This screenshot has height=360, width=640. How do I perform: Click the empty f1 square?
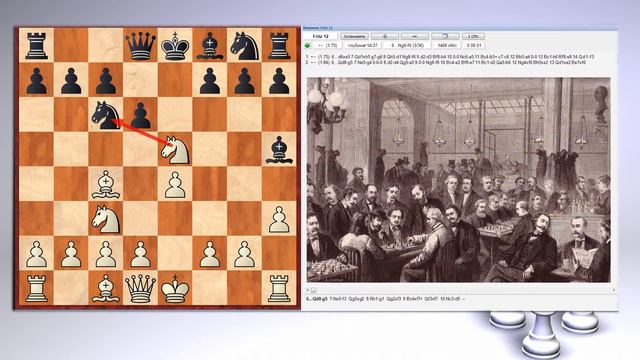[209, 289]
